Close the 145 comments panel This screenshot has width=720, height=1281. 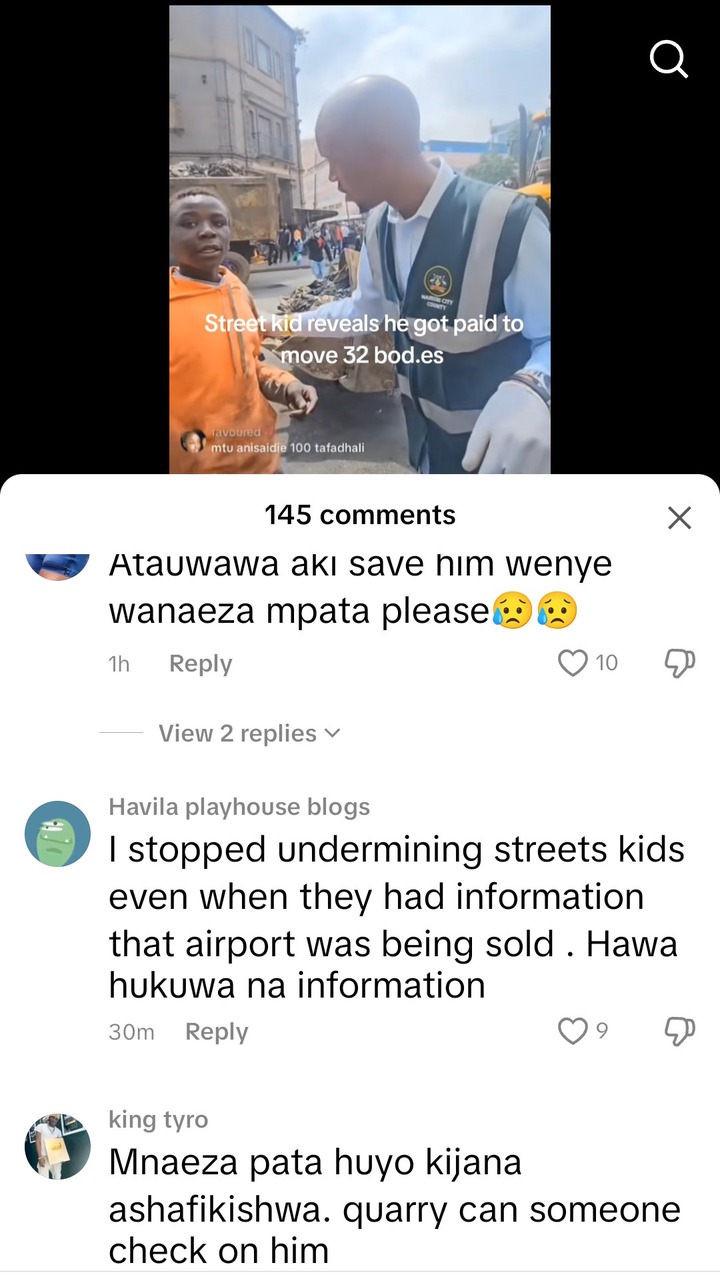[x=679, y=517]
